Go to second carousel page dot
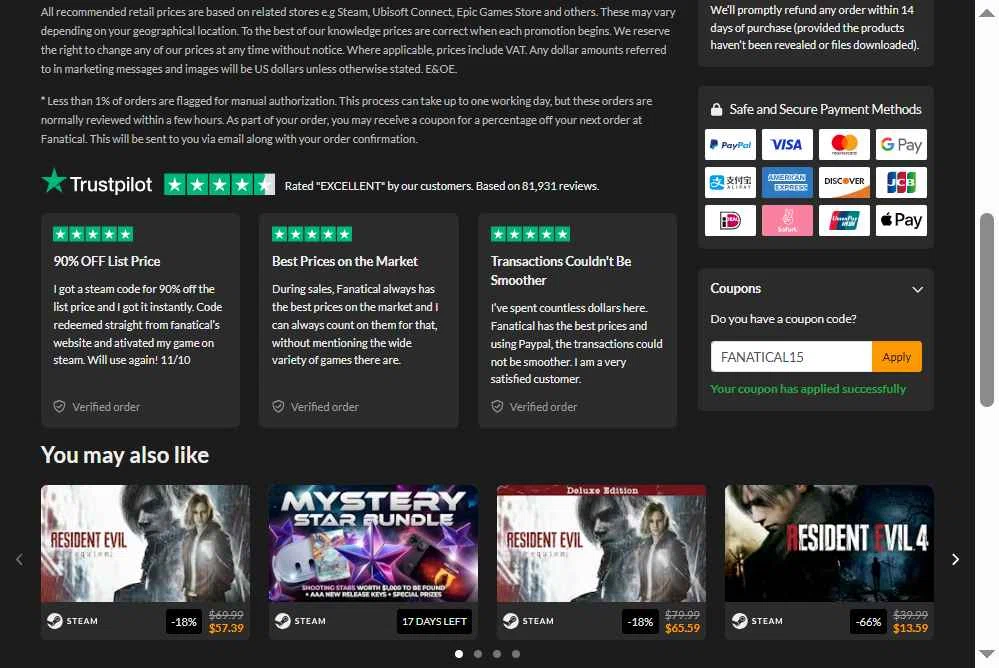Screen dimensions: 999x668 tap(478, 654)
